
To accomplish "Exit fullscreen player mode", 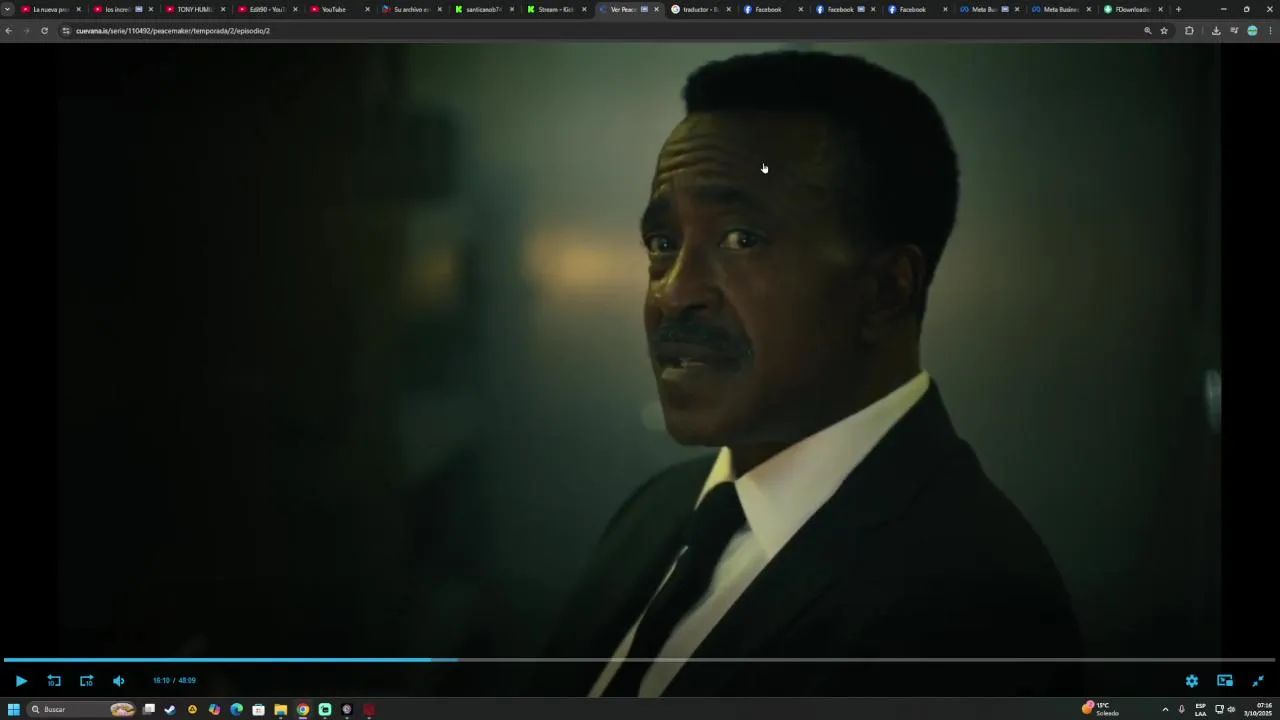I will 1258,681.
